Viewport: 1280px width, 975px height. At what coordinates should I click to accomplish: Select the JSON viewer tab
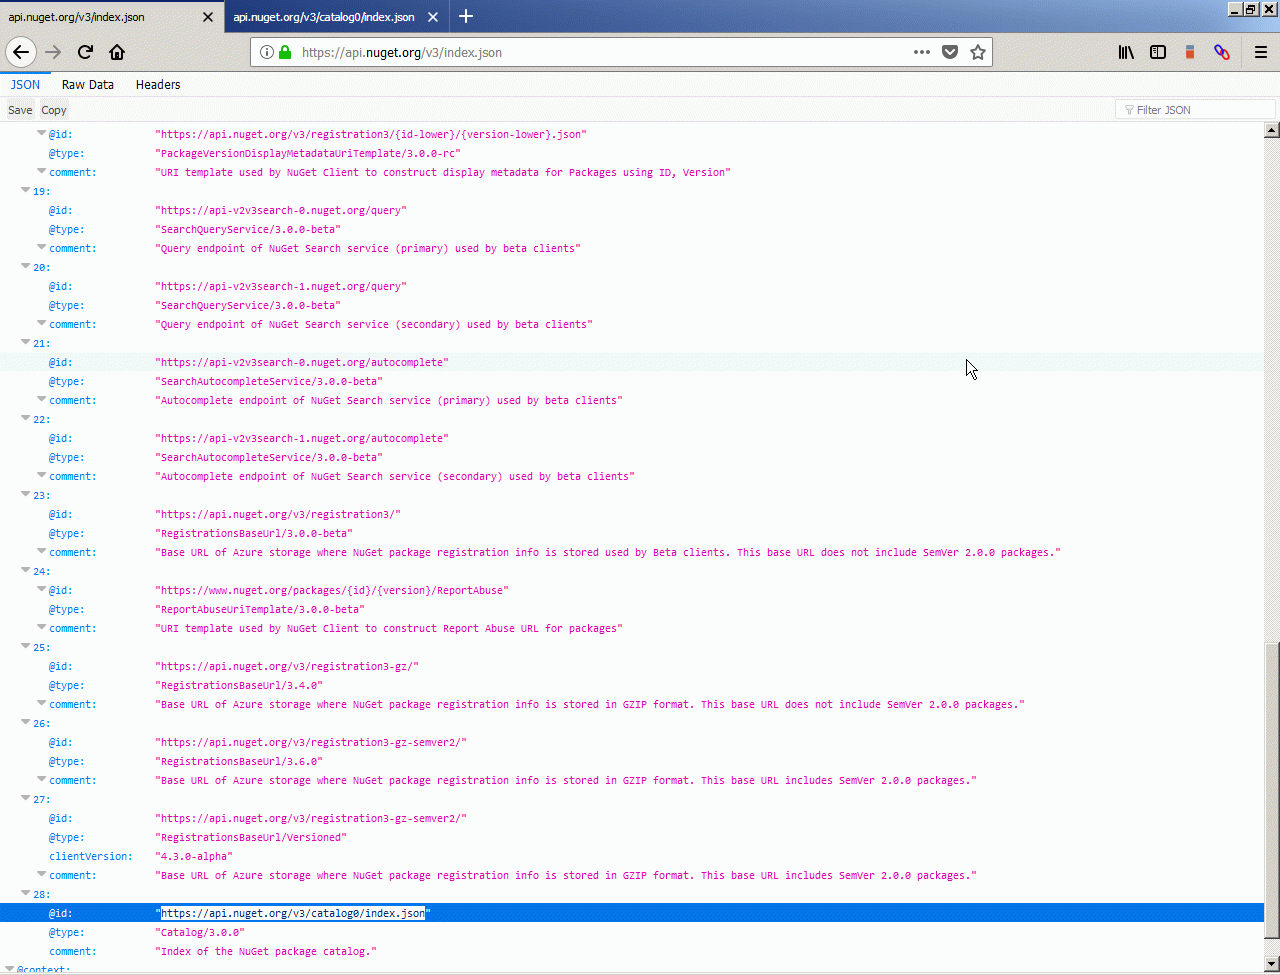tap(25, 85)
